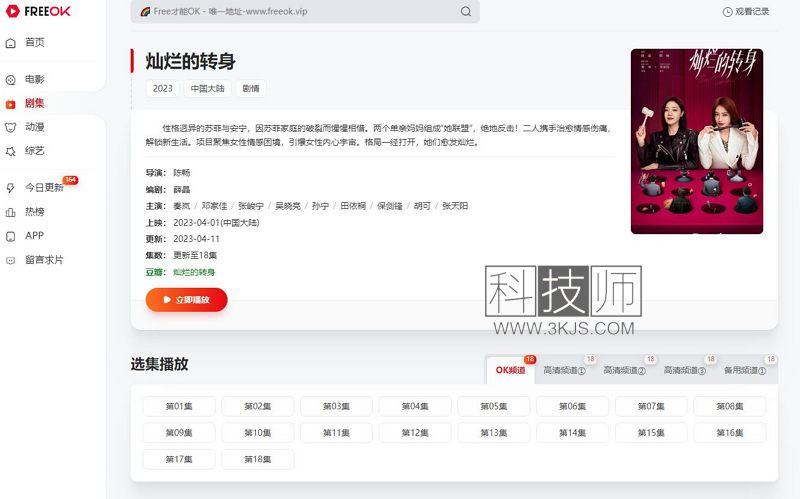
Task: Play episode 第14集
Action: click(x=572, y=433)
